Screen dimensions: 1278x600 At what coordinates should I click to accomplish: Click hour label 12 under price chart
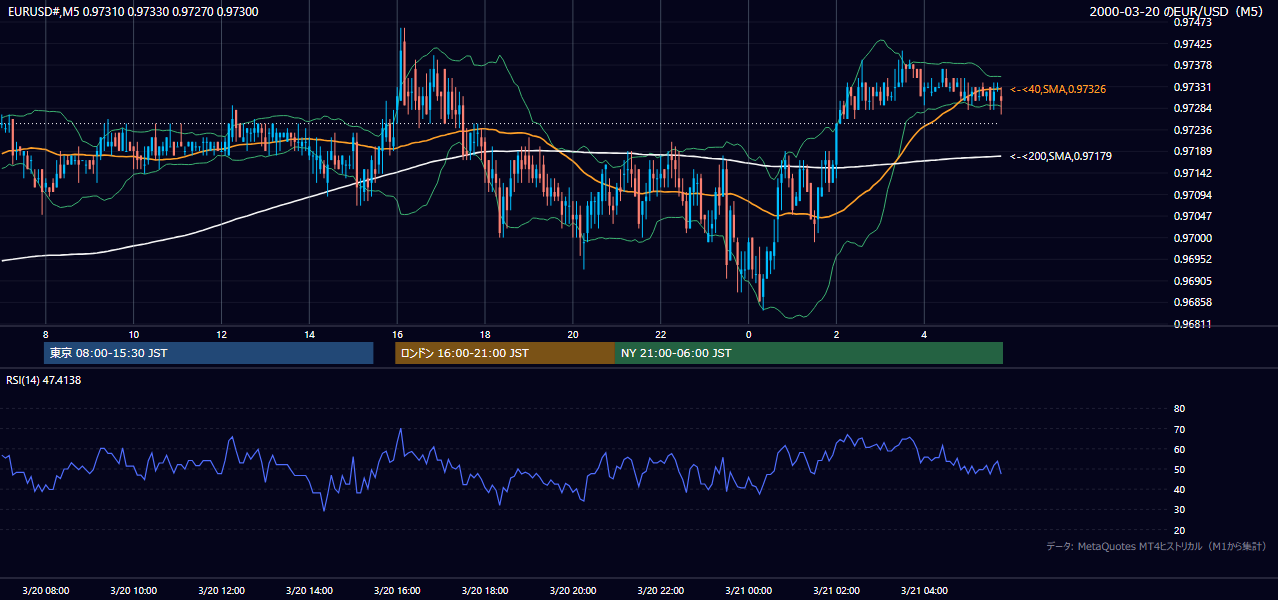(221, 334)
